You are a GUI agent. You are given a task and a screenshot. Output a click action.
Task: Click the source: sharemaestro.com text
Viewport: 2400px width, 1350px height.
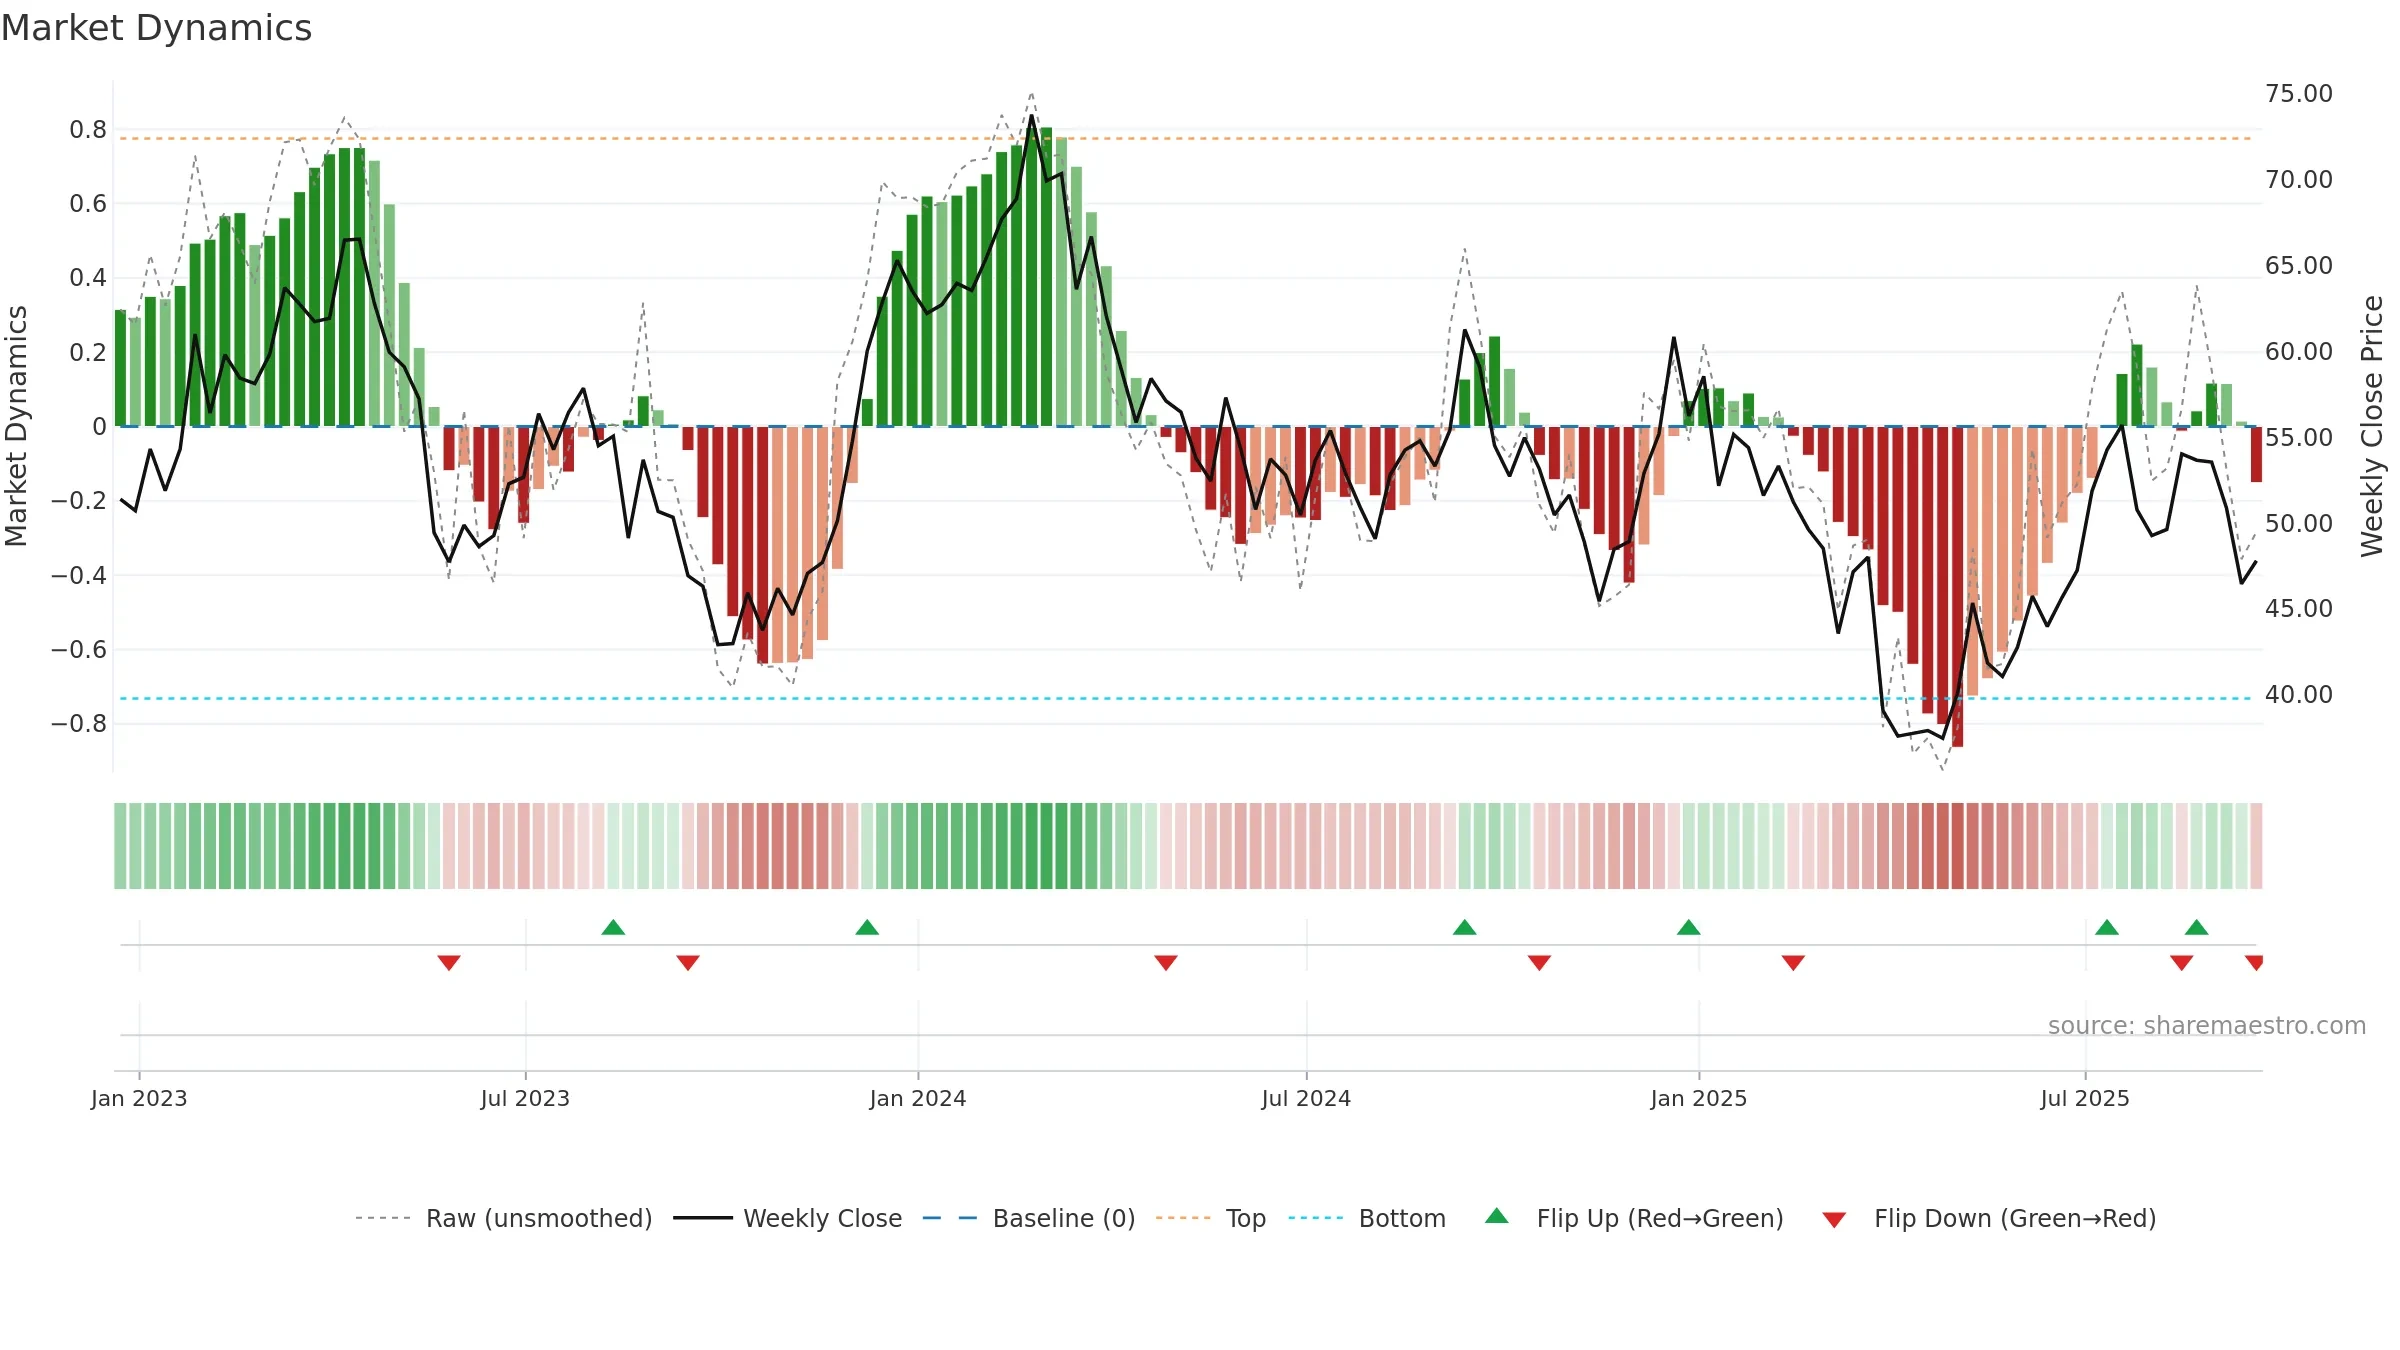2206,1025
